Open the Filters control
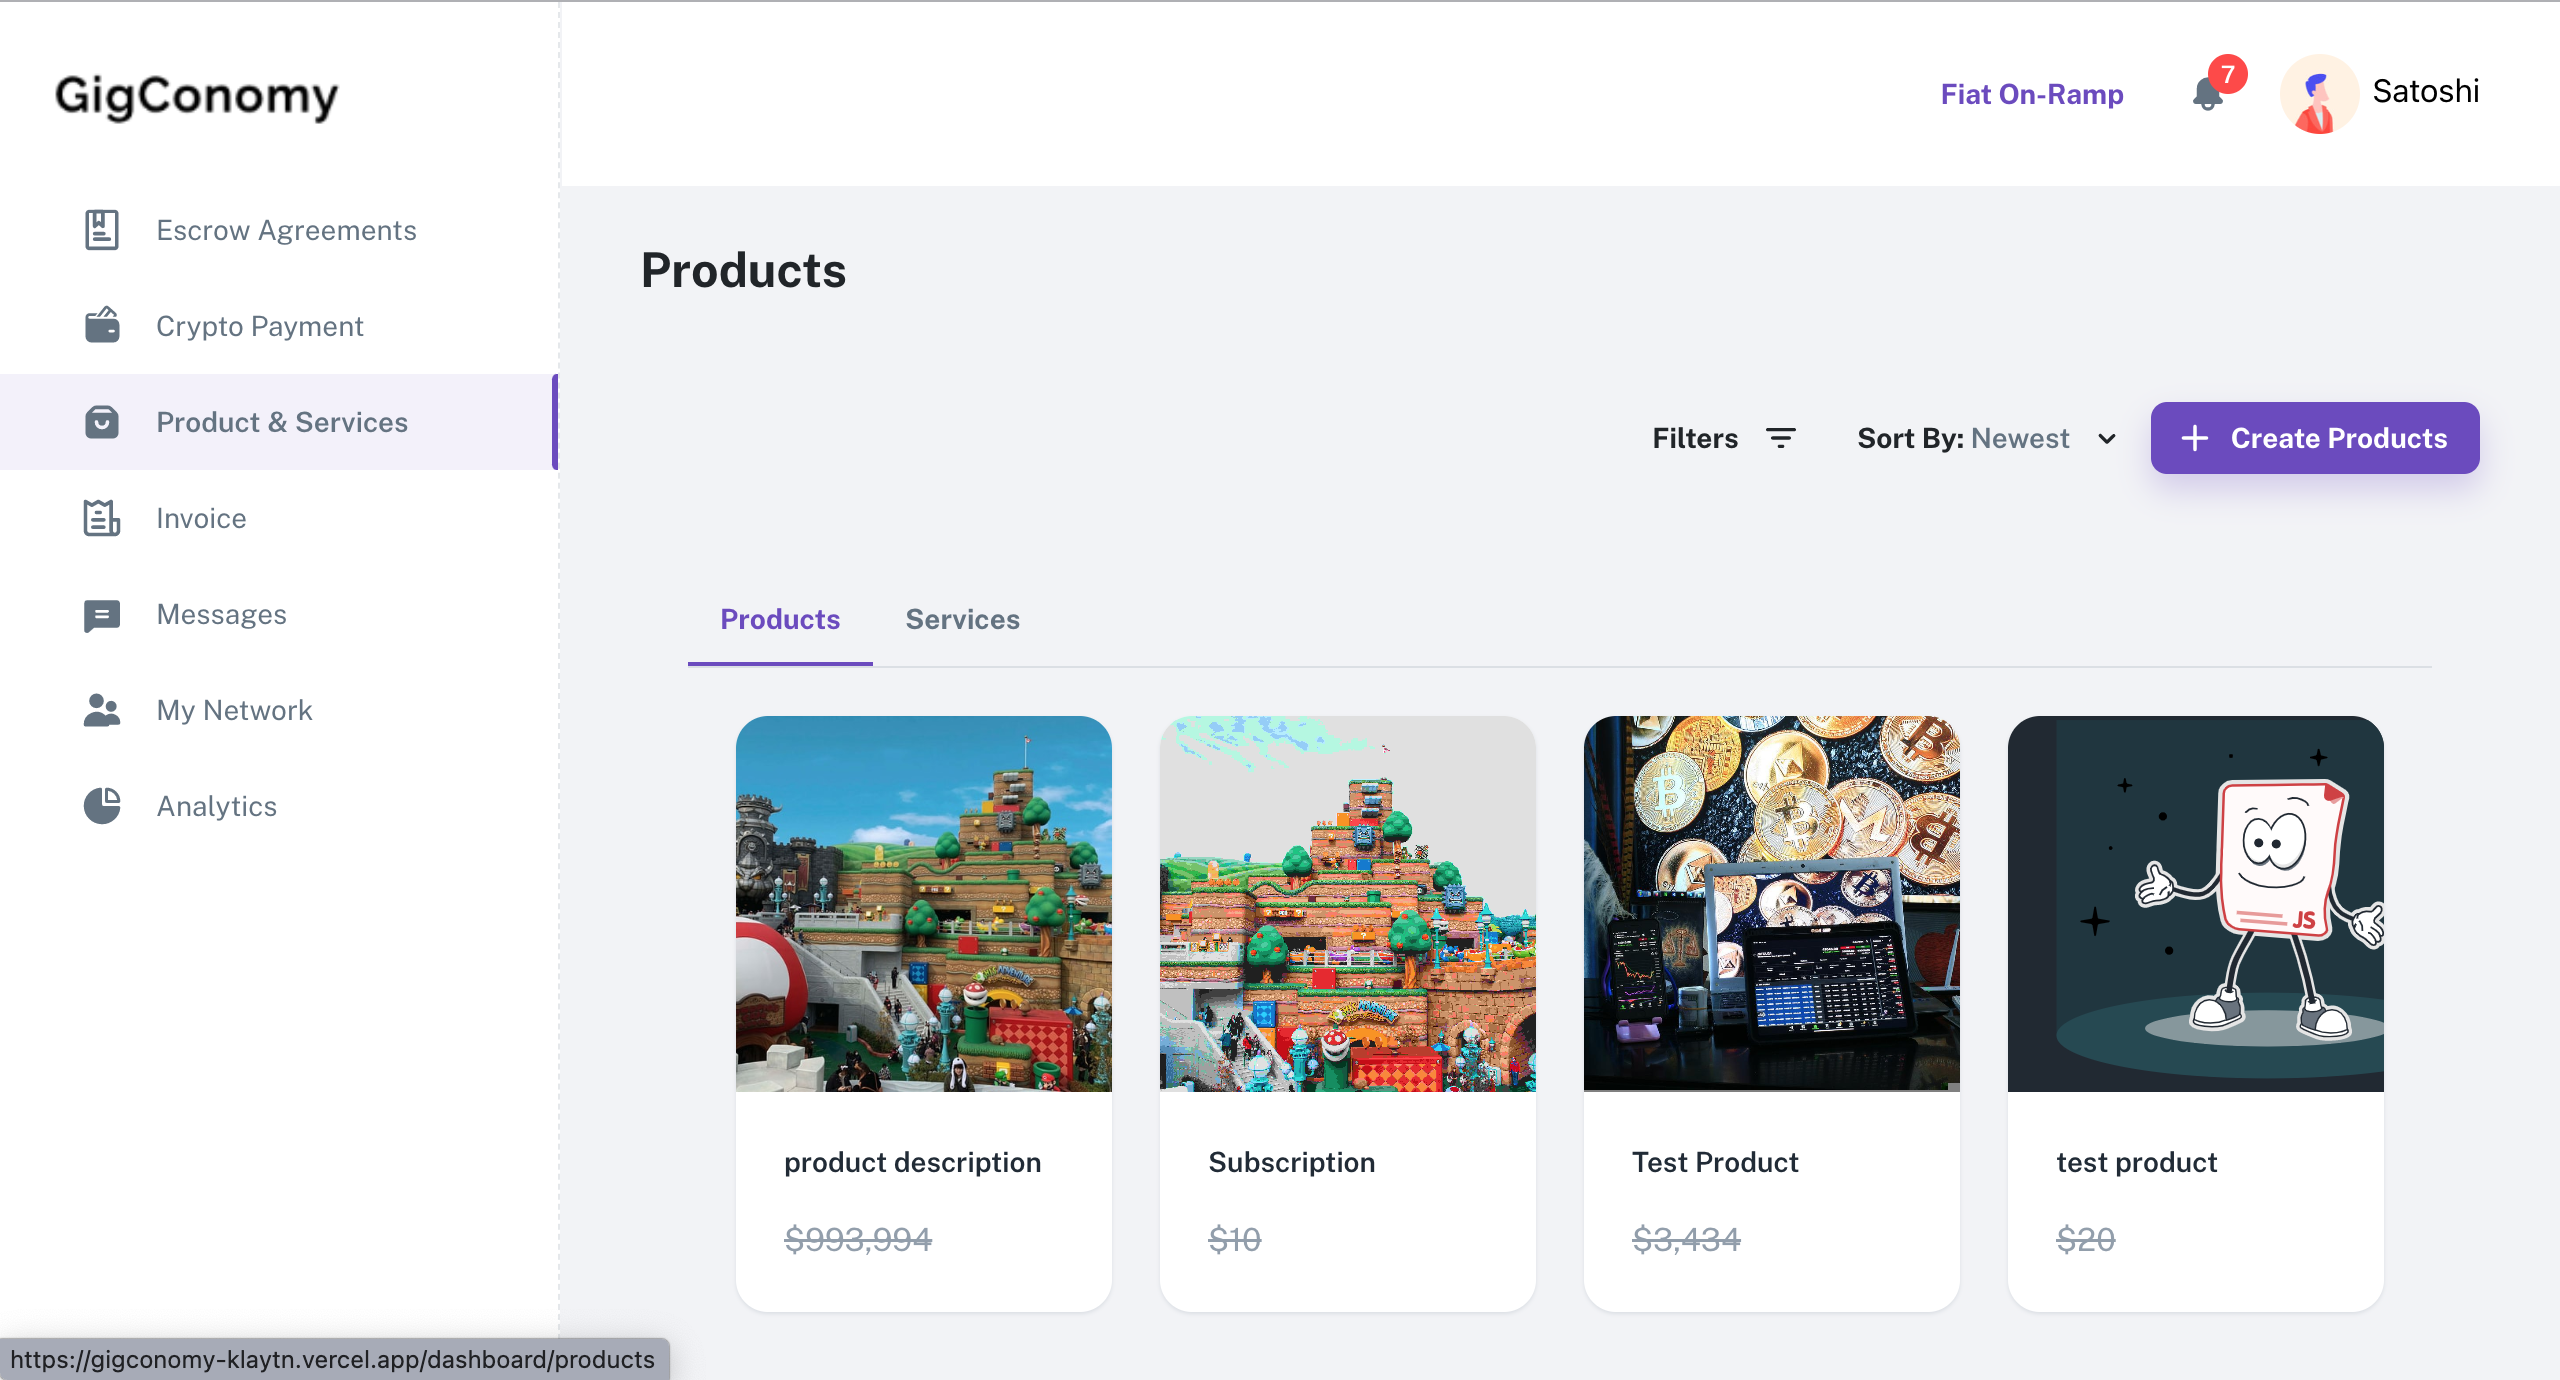 coord(1722,438)
